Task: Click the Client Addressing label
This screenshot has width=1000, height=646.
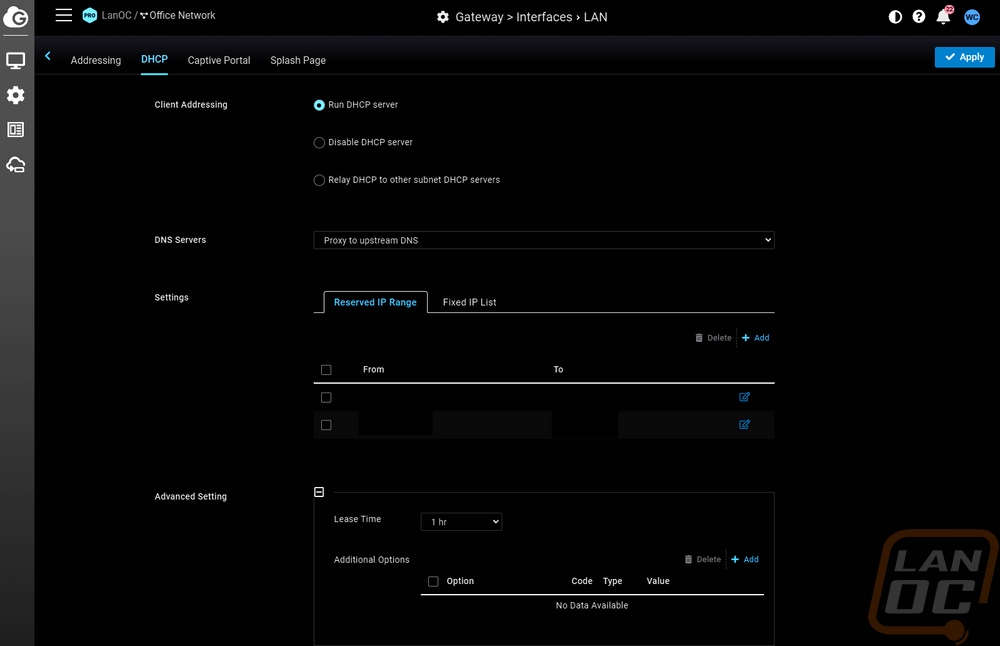Action: pos(191,105)
